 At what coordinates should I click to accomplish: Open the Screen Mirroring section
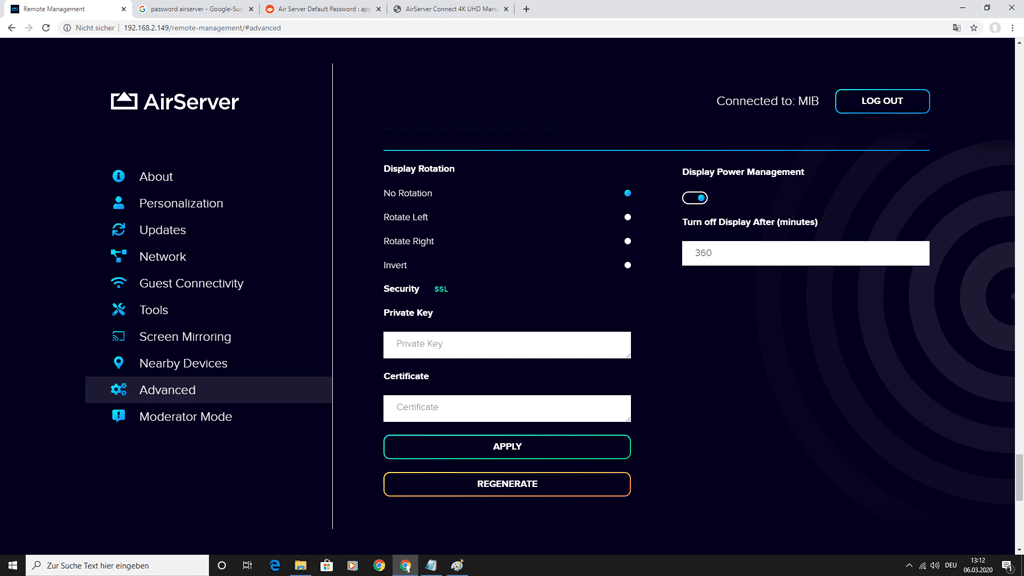185,336
